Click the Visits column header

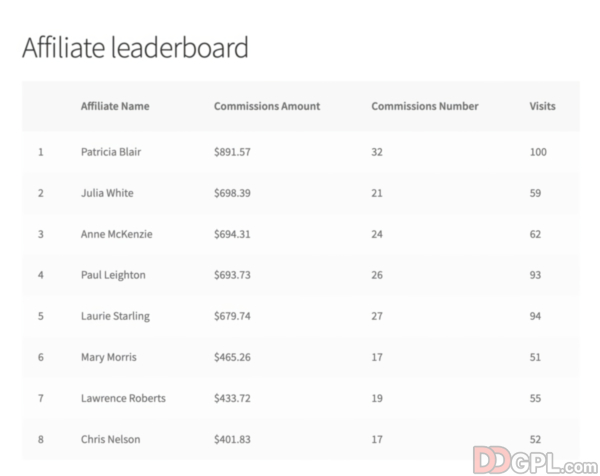[x=542, y=106]
